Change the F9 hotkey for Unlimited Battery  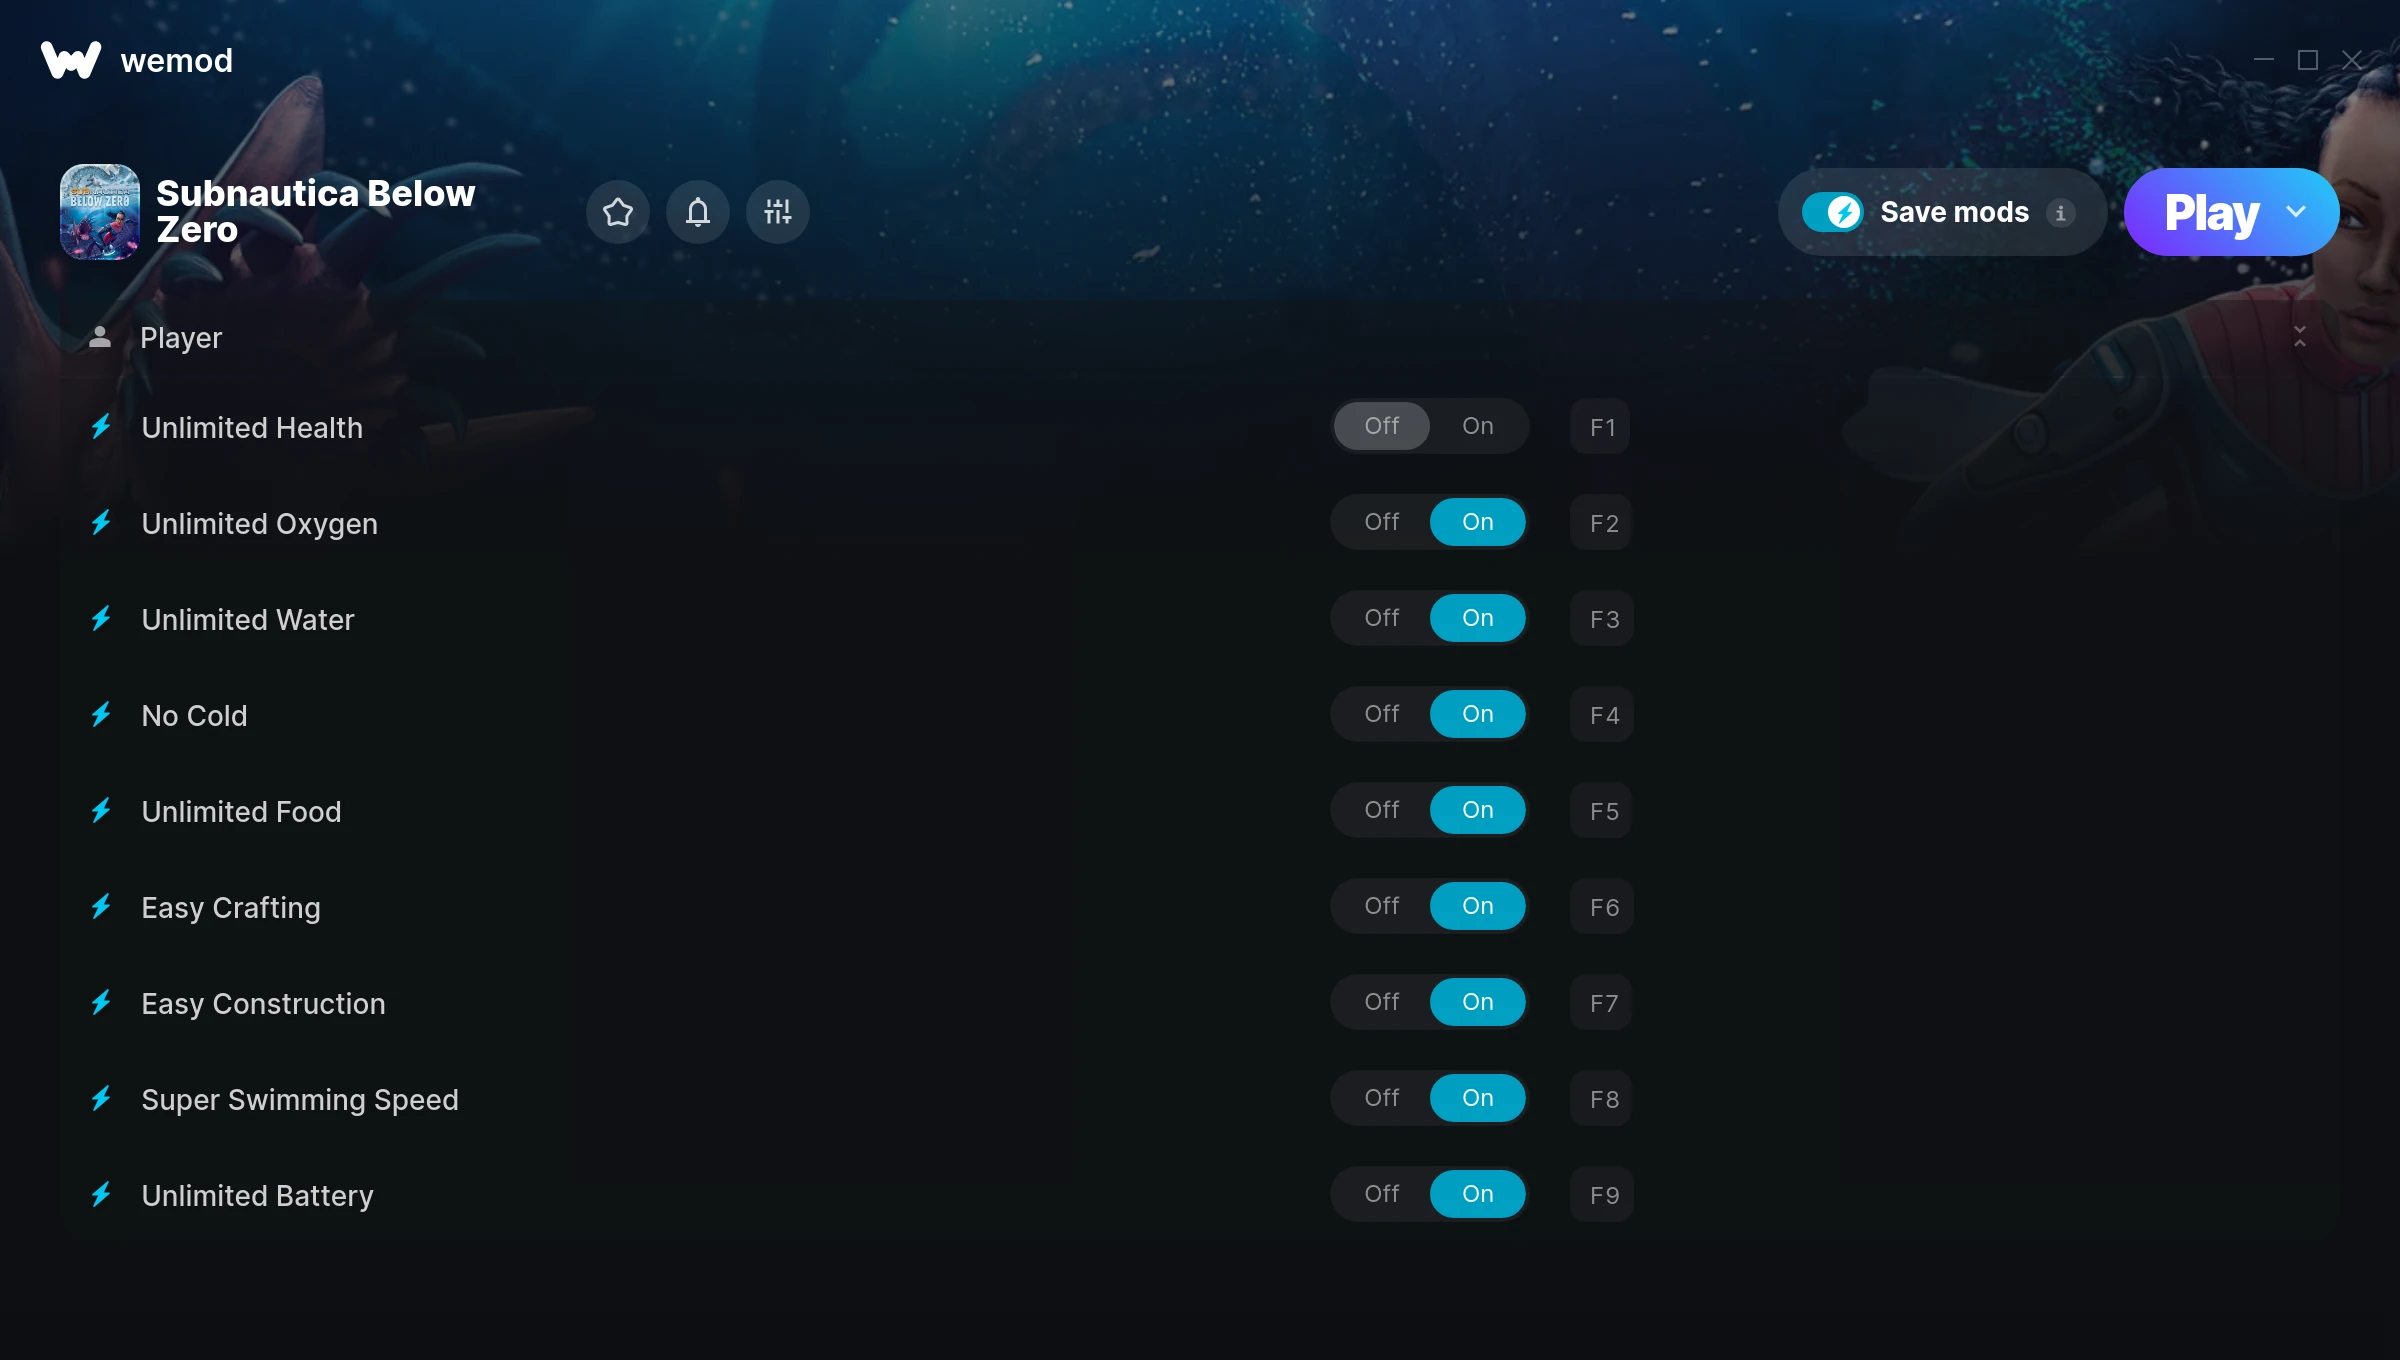[1603, 1195]
